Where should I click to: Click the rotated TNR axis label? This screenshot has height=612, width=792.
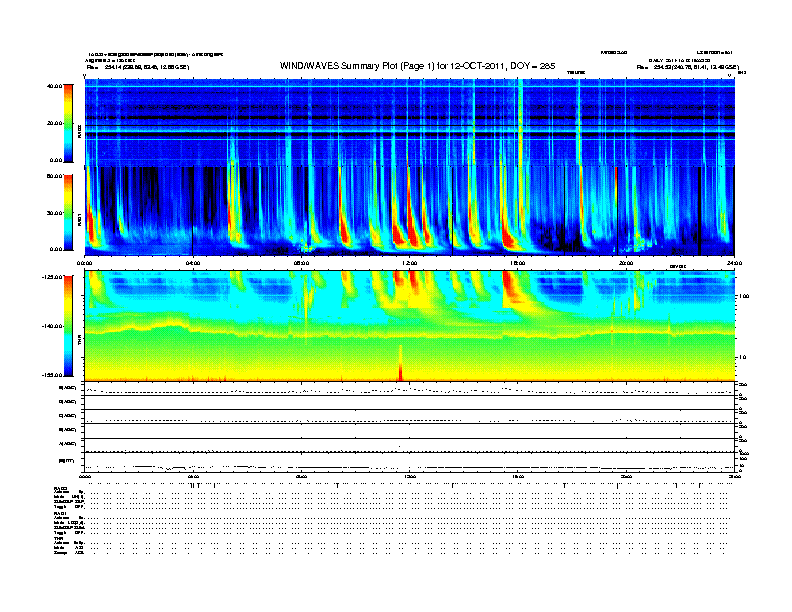pos(79,342)
